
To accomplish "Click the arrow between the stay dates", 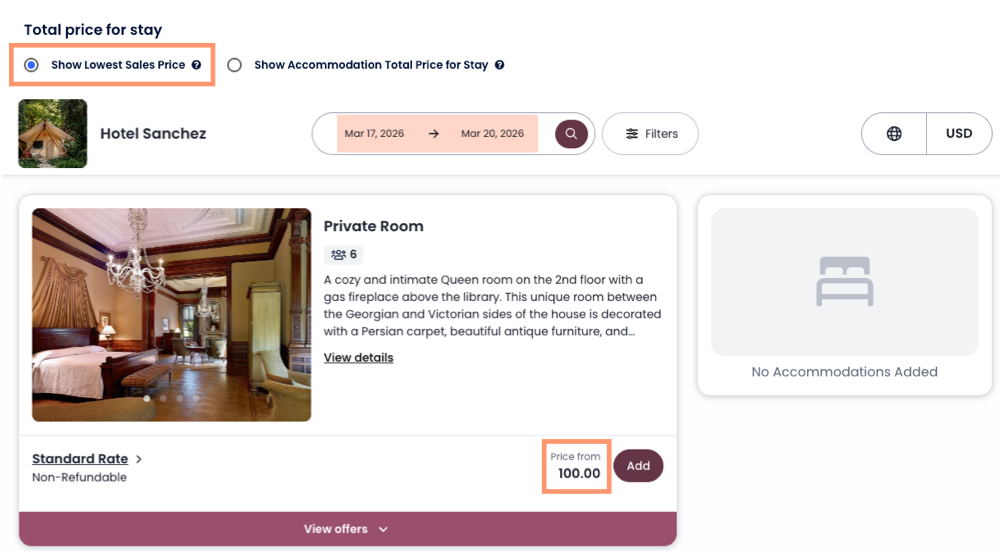I will click(x=433, y=134).
